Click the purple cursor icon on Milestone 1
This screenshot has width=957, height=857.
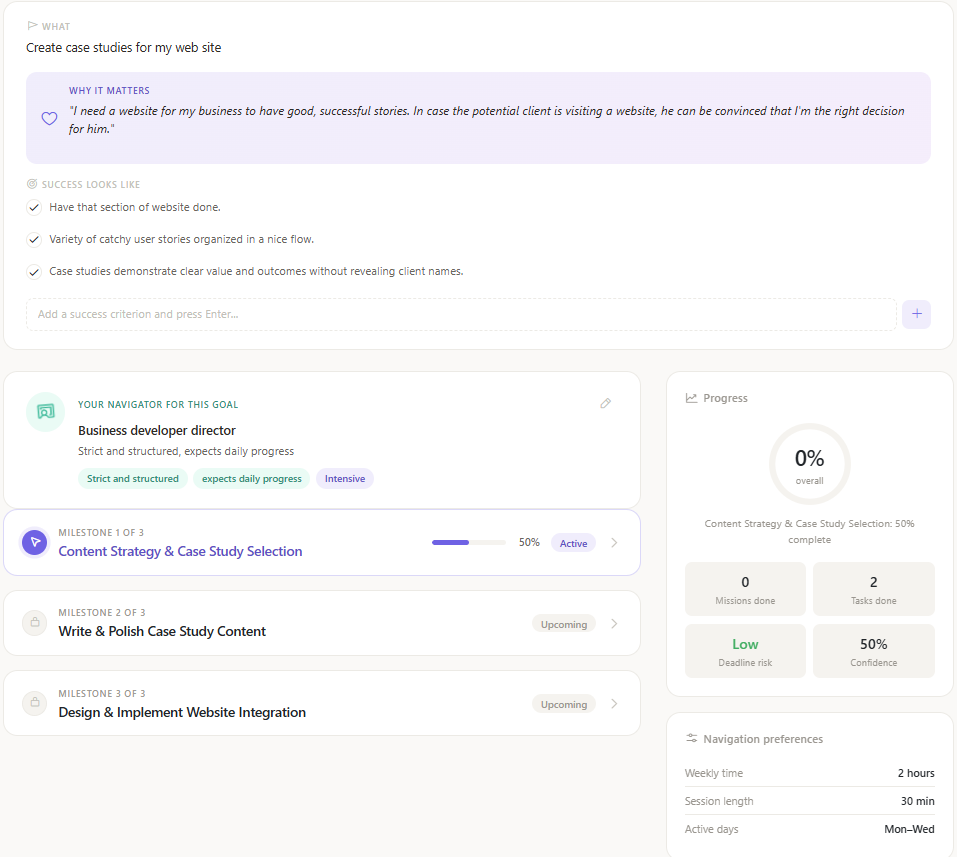(35, 542)
